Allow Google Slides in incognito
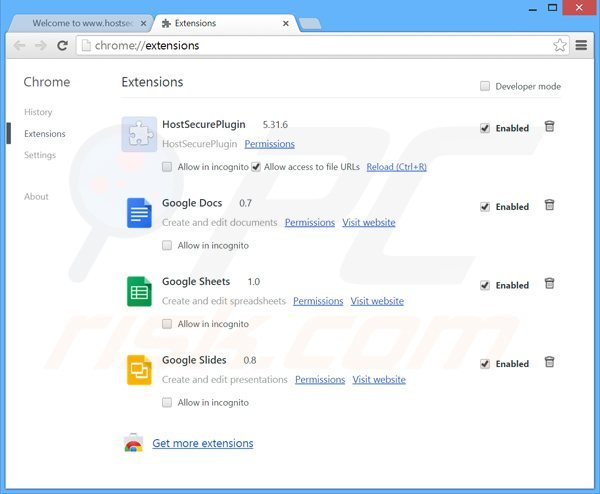The width and height of the screenshot is (600, 494). tap(167, 402)
